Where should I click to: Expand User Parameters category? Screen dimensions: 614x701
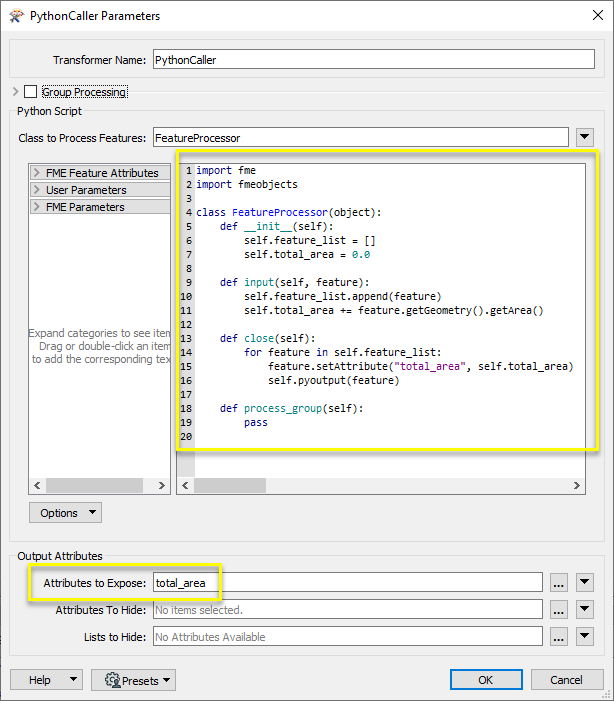(x=100, y=190)
